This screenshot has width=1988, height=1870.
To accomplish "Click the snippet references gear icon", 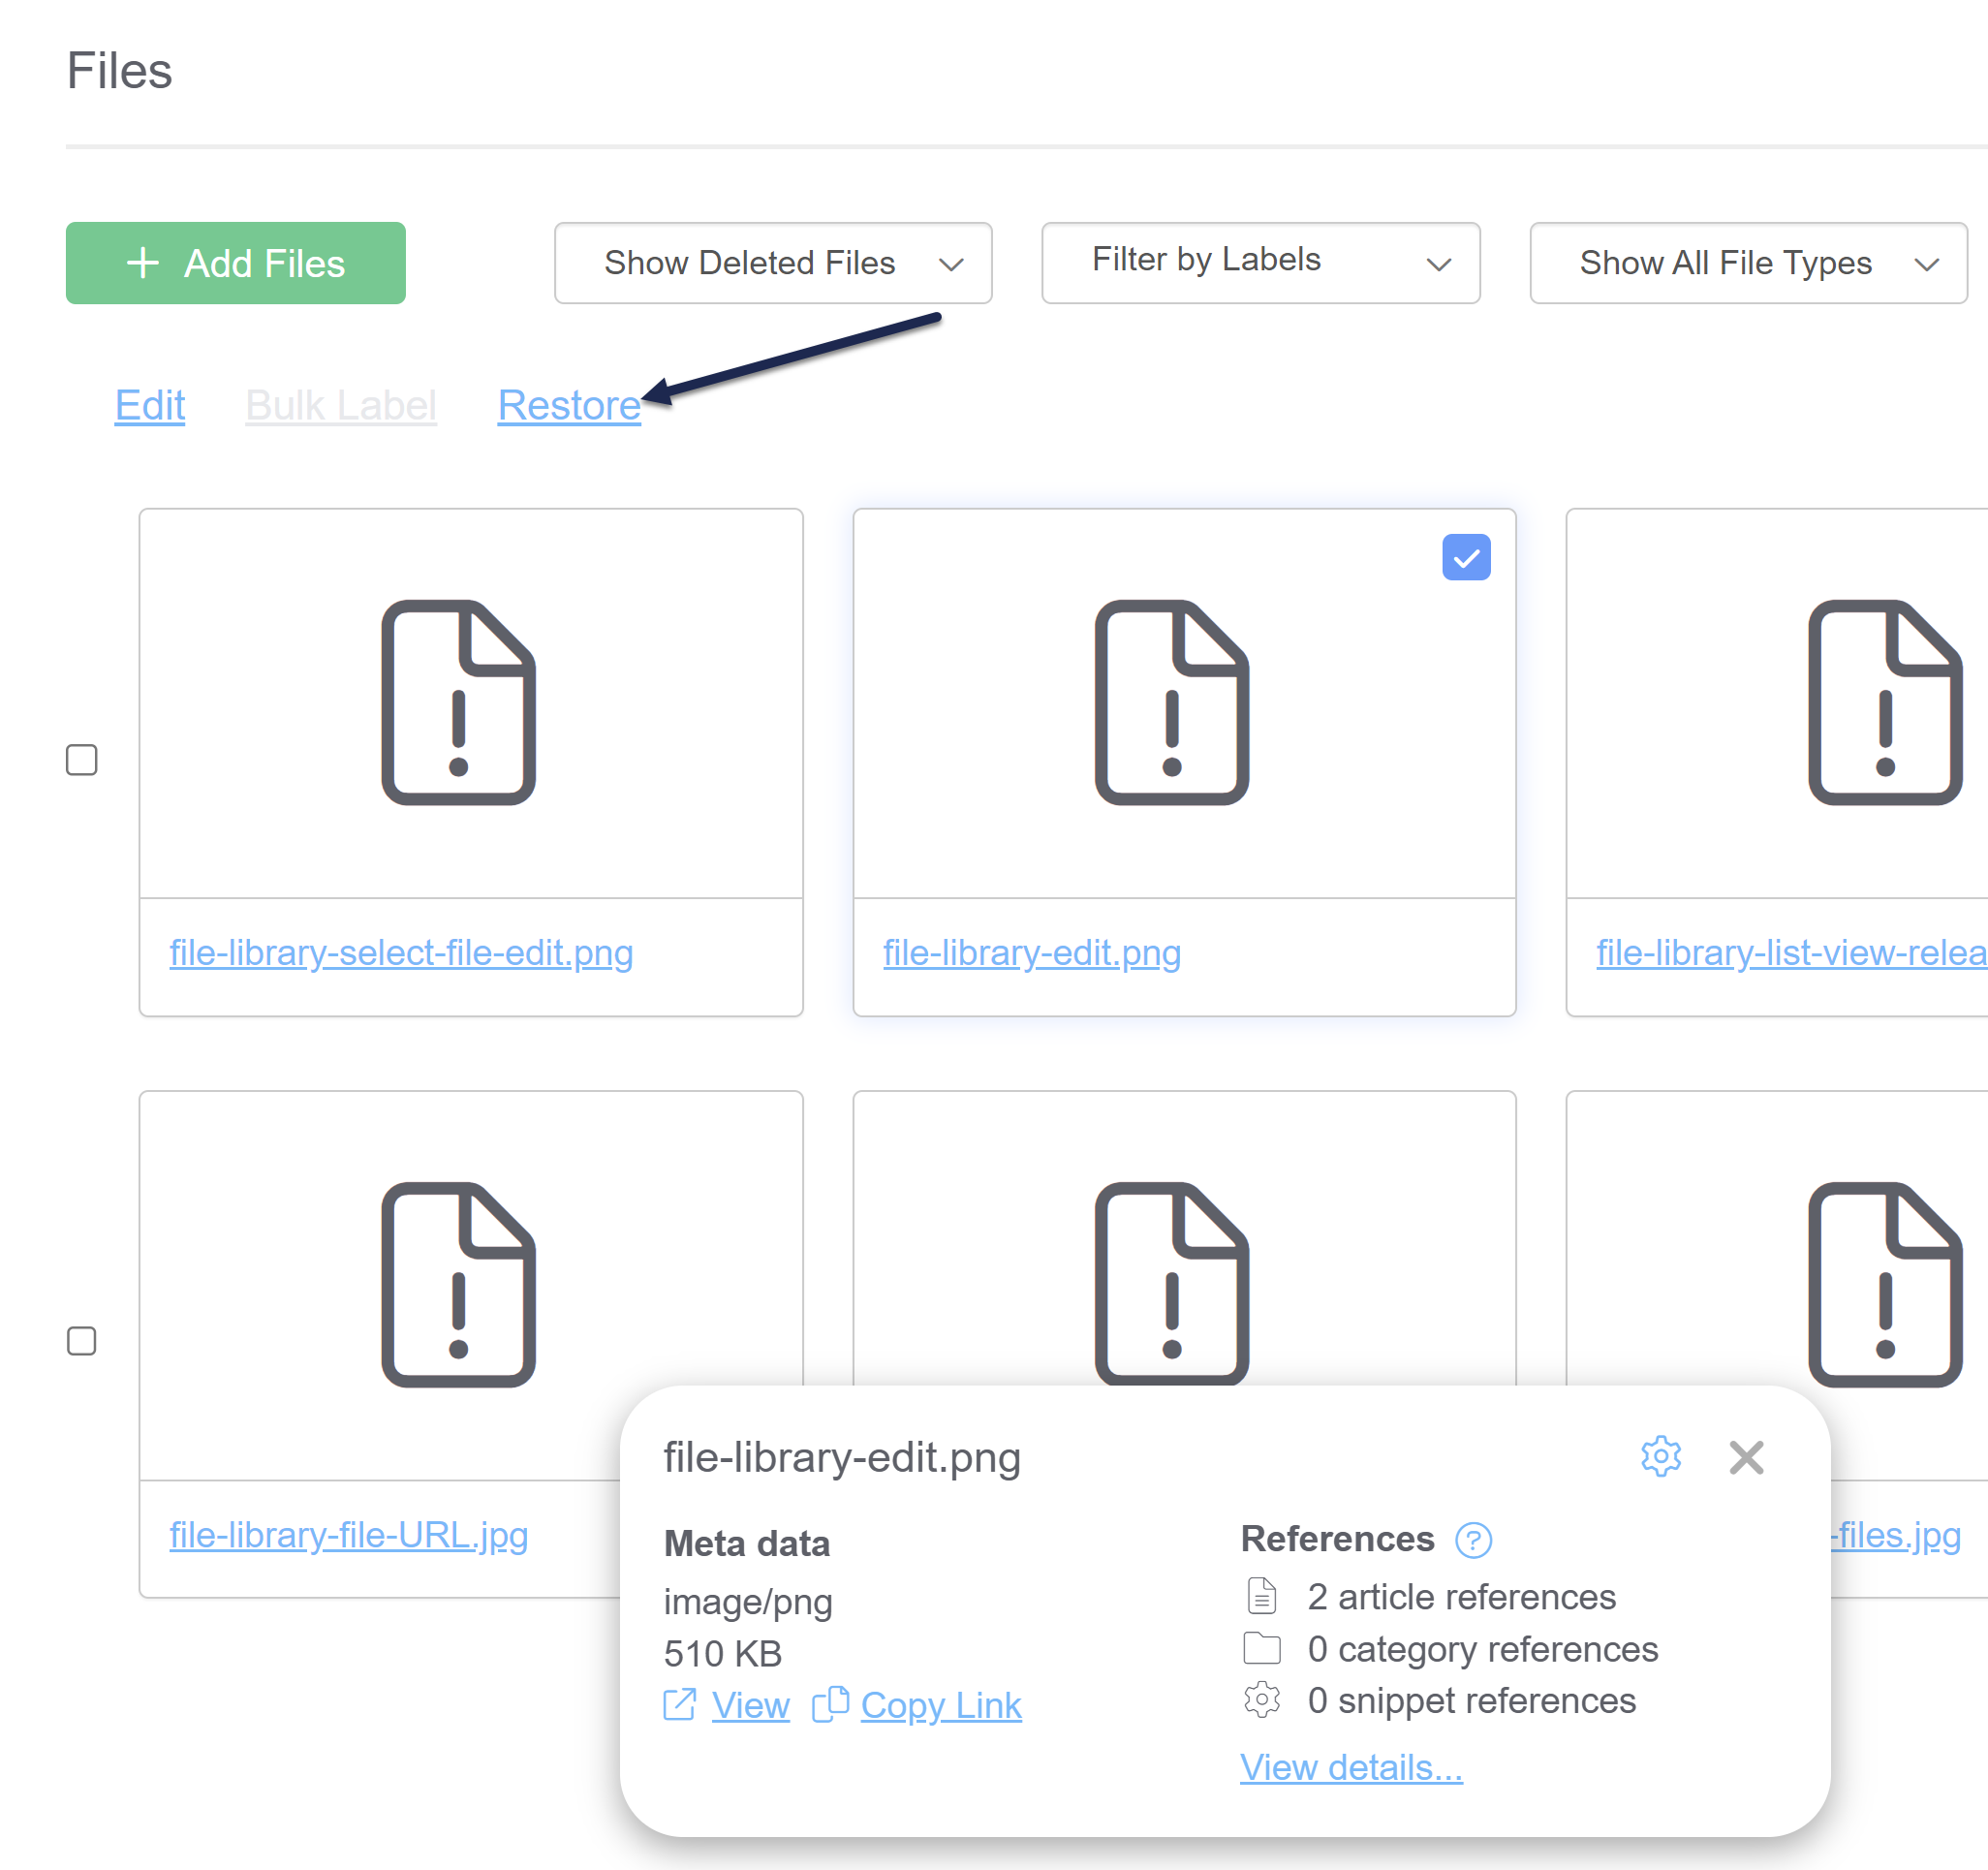I will [x=1262, y=1700].
